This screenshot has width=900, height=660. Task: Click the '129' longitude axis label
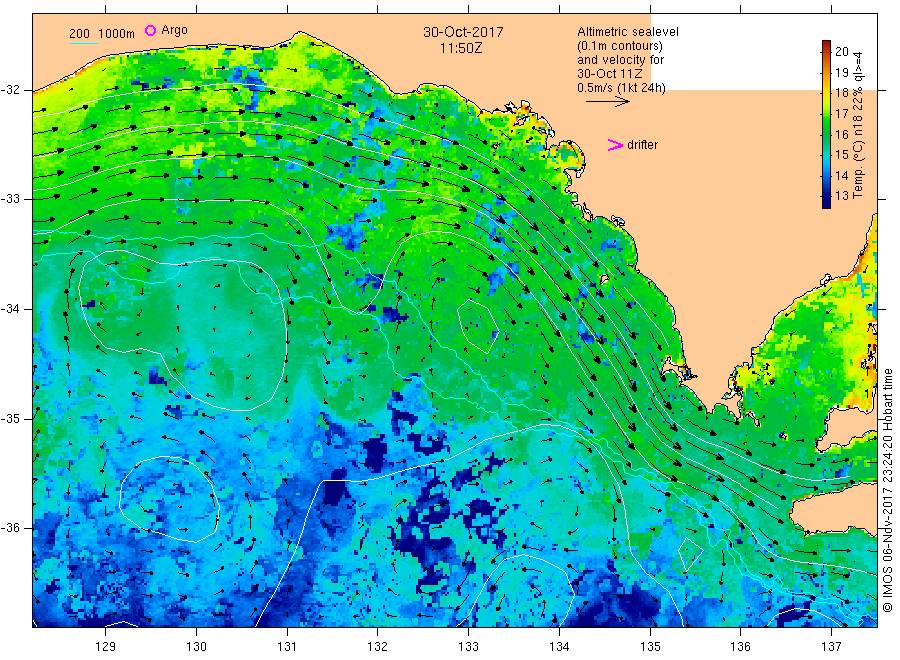(x=106, y=647)
